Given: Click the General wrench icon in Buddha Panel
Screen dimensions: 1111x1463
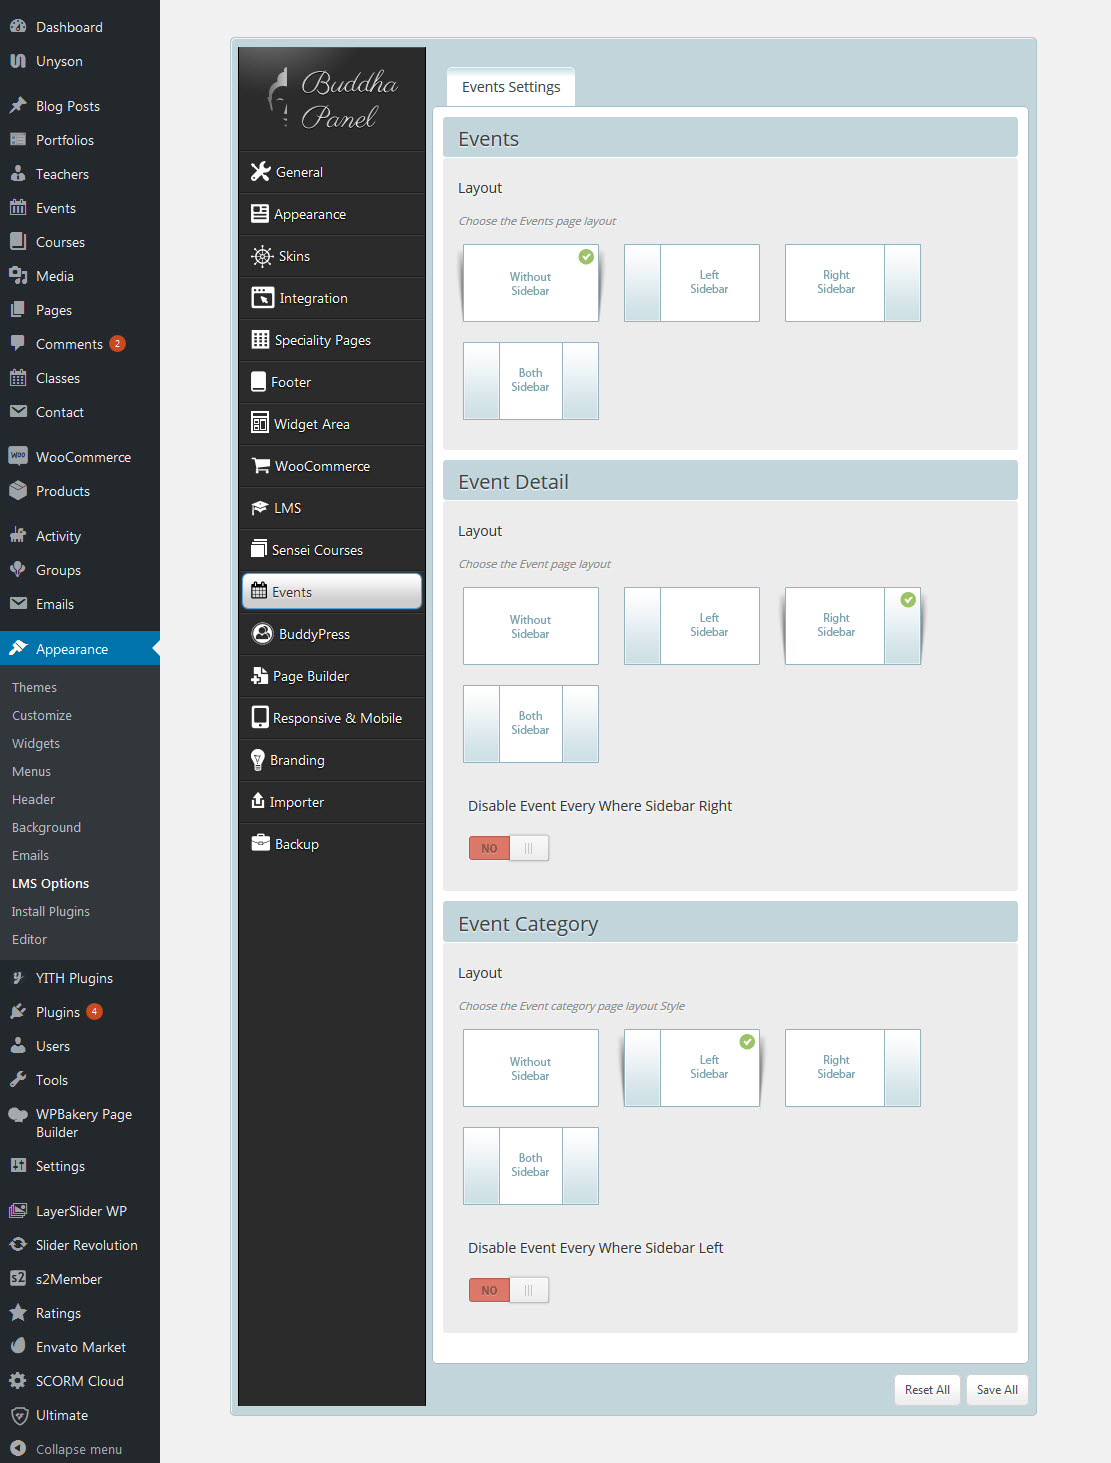Looking at the screenshot, I should [261, 172].
